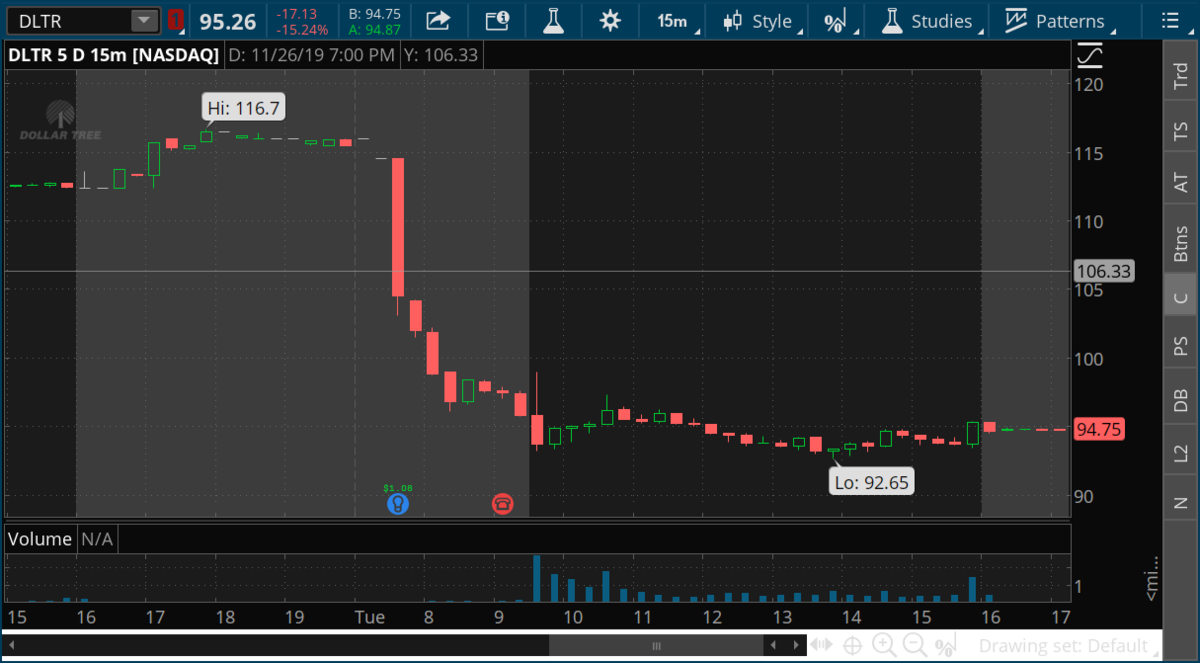The width and height of the screenshot is (1200, 663).
Task: Open the N sidebar tab
Action: (x=1181, y=501)
